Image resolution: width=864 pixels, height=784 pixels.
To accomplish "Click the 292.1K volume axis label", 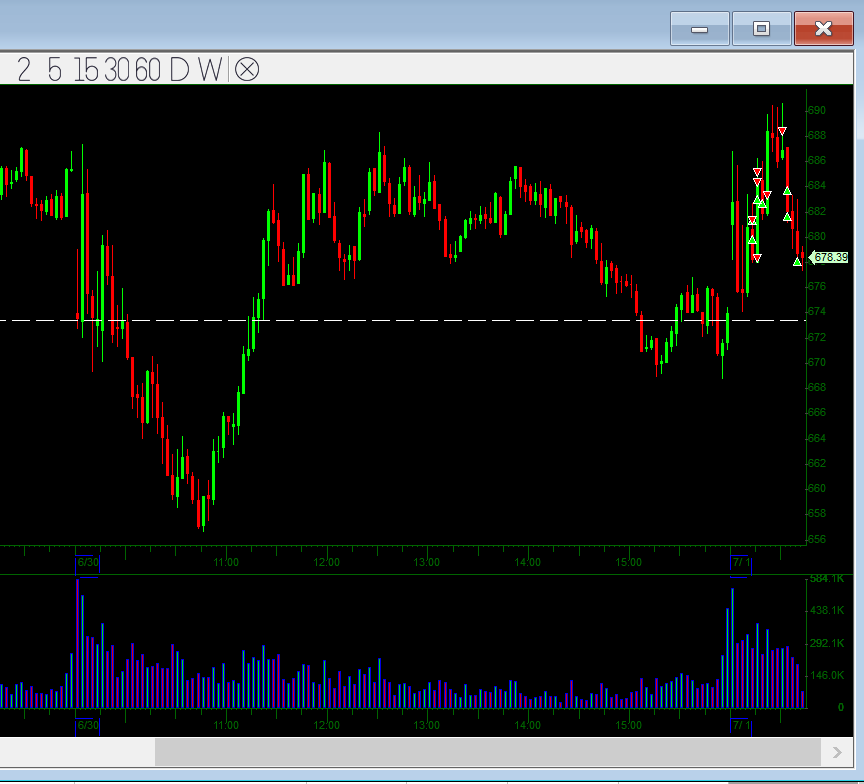I will (828, 643).
